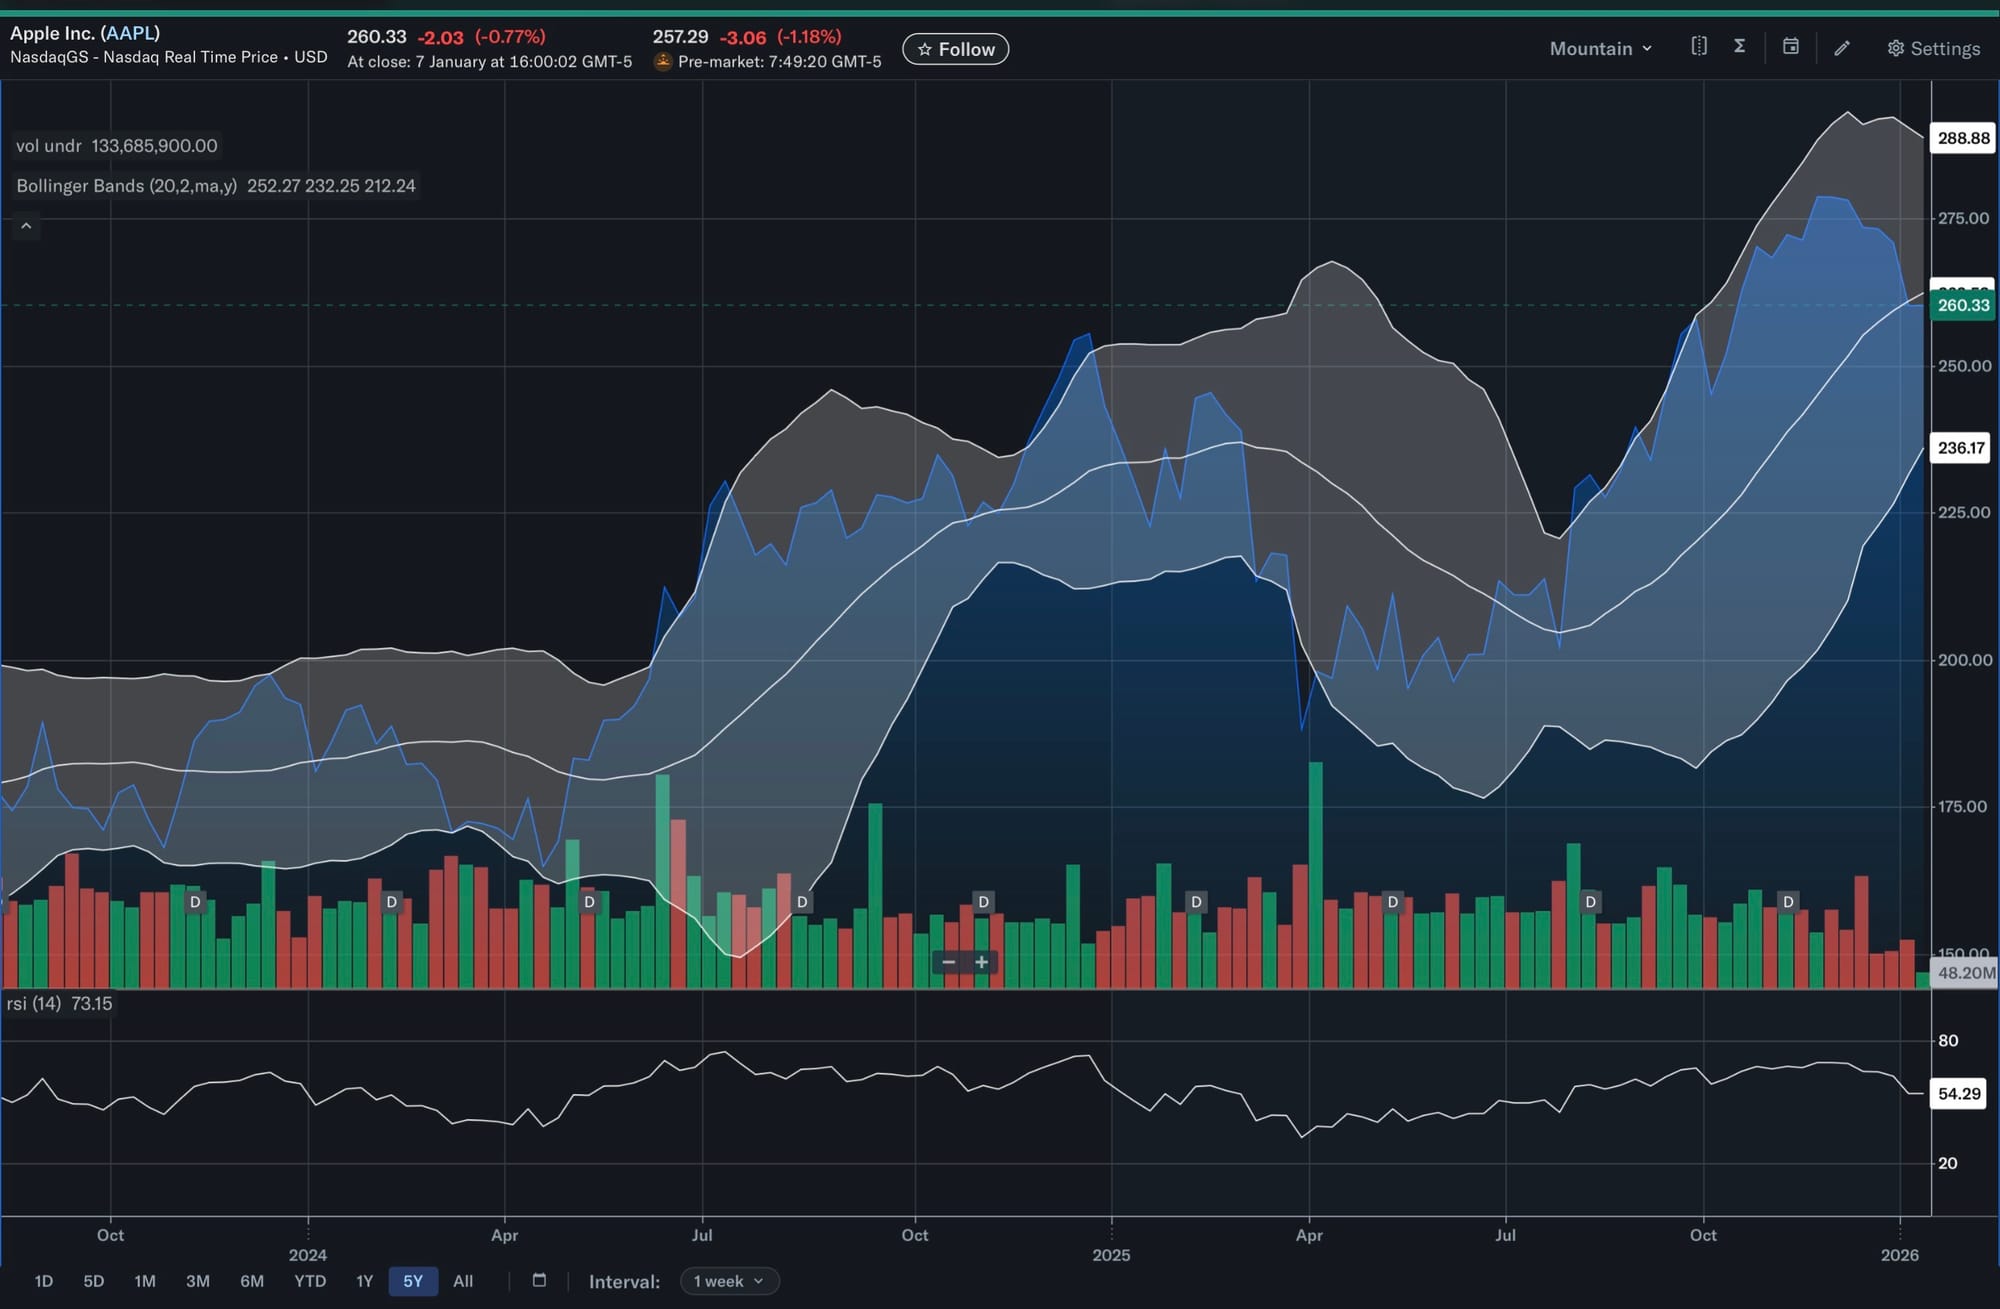Open the Mountain chart type dropdown
This screenshot has height=1309, width=2000.
(x=1600, y=48)
